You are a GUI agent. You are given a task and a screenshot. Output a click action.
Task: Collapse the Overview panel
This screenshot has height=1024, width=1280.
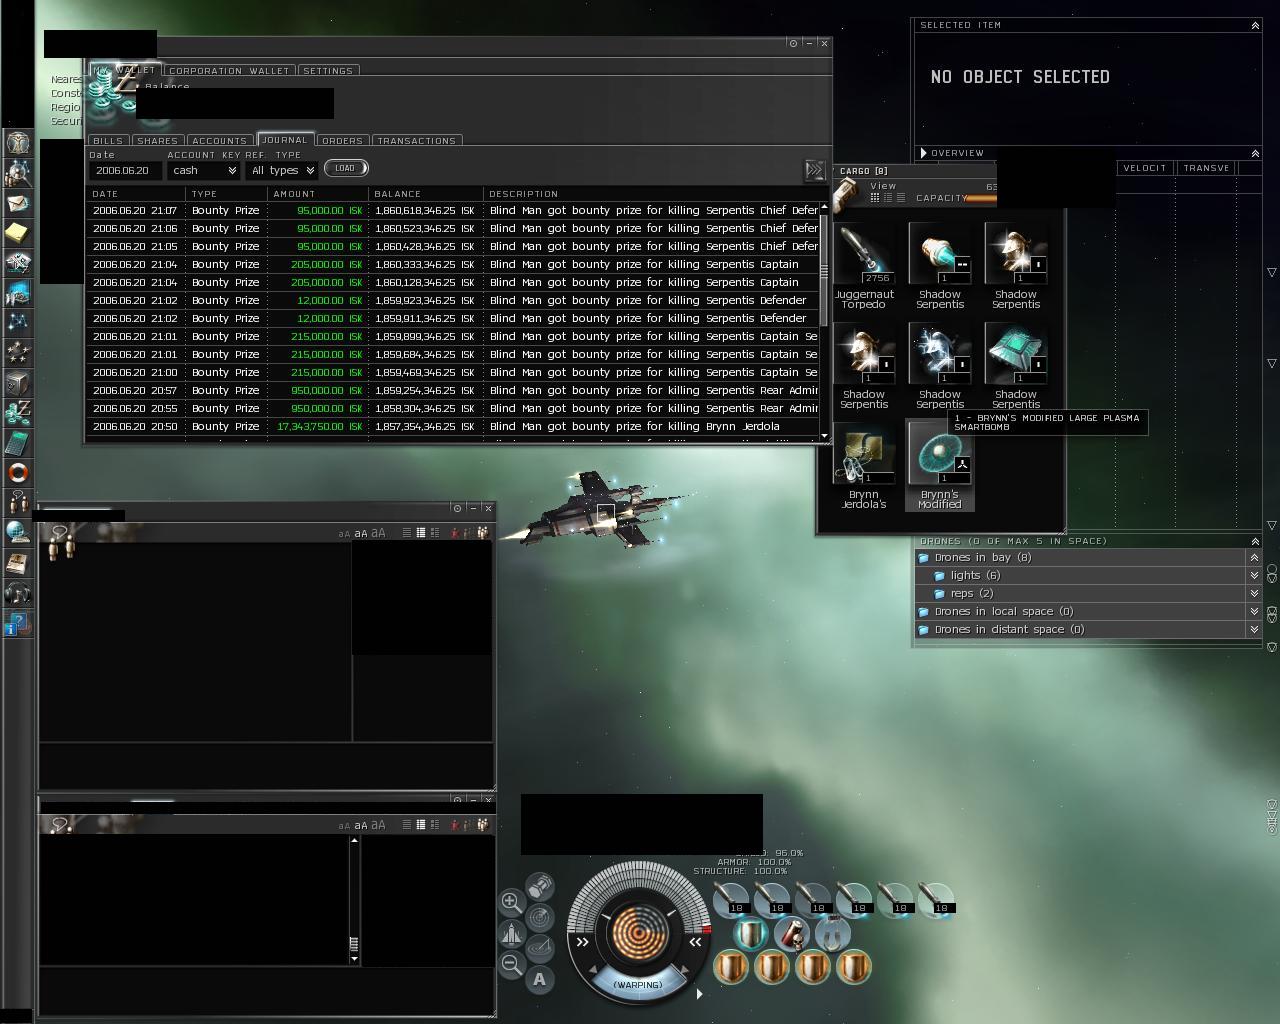click(x=1255, y=153)
